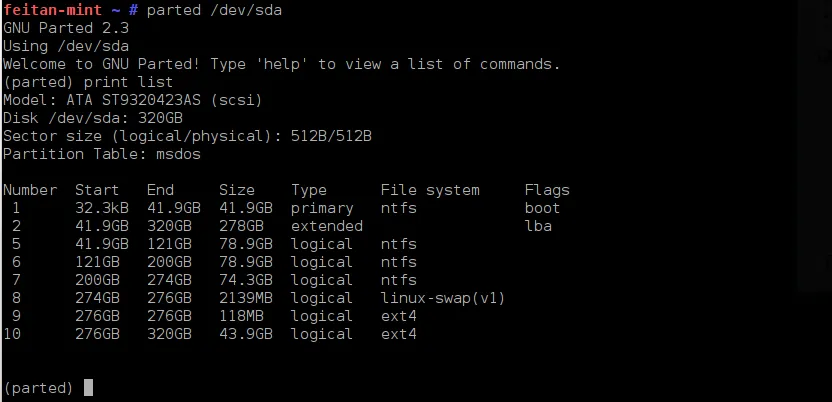The height and width of the screenshot is (402, 832).
Task: Click the 'Number' column header
Action: [x=30, y=190]
